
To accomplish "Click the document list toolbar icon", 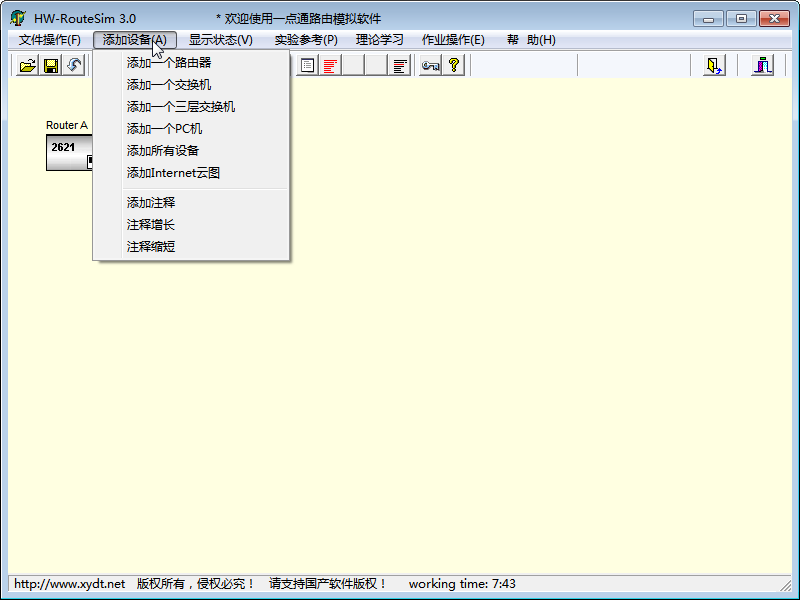I will point(307,65).
